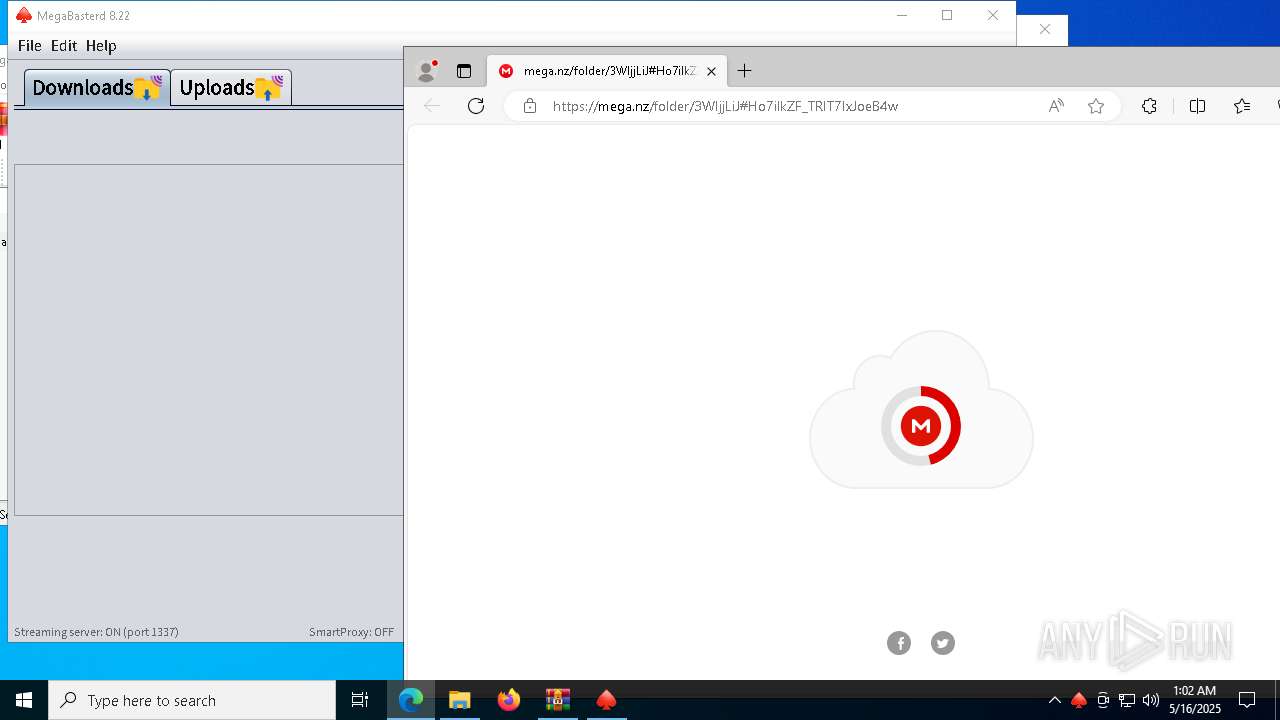Open MEGA's Facebook page

click(899, 643)
